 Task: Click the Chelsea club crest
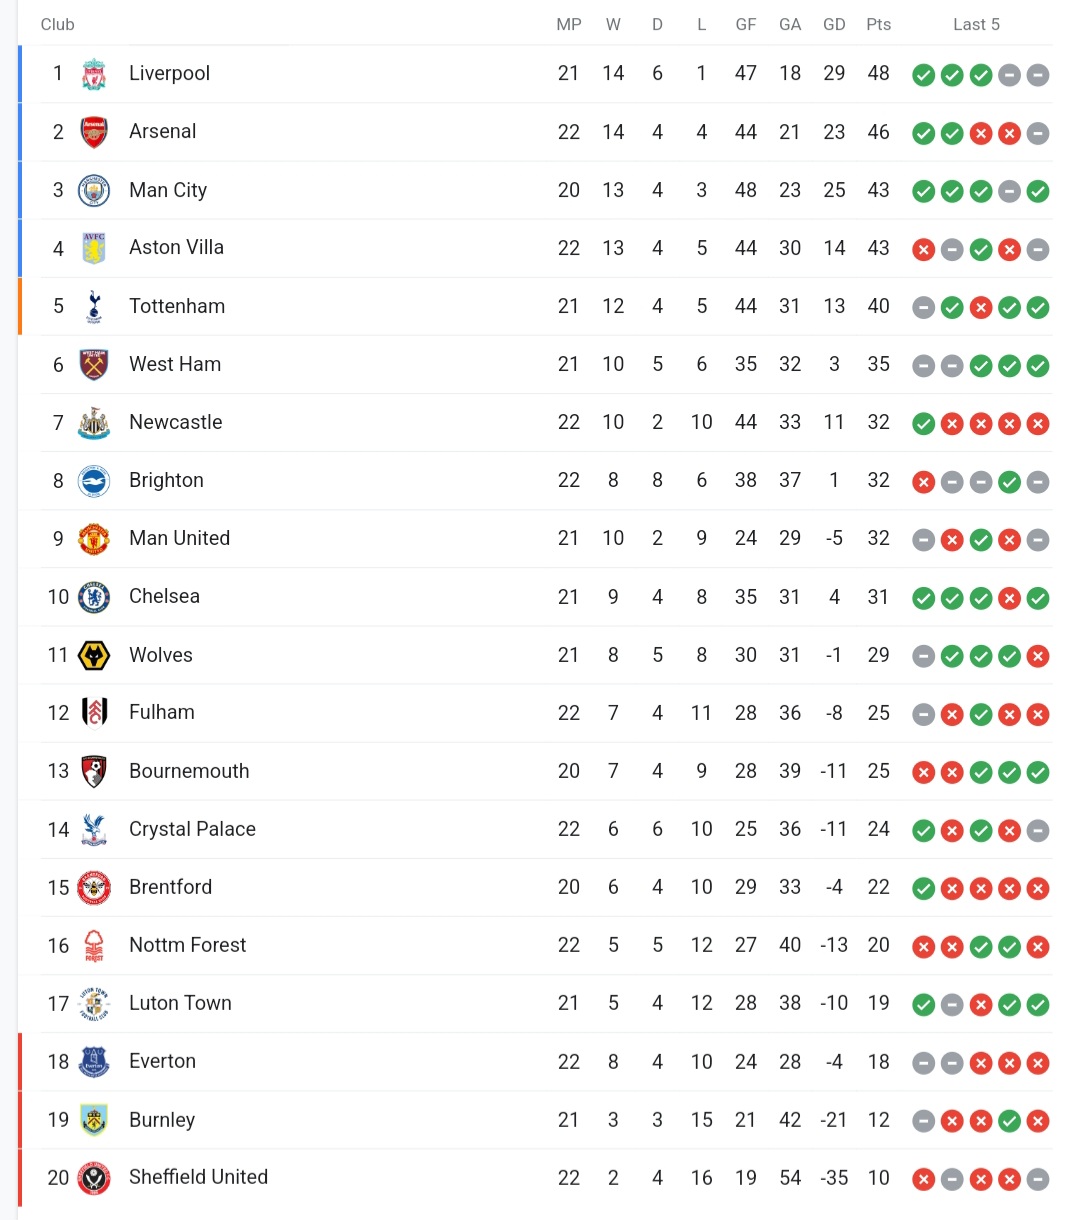pos(94,597)
